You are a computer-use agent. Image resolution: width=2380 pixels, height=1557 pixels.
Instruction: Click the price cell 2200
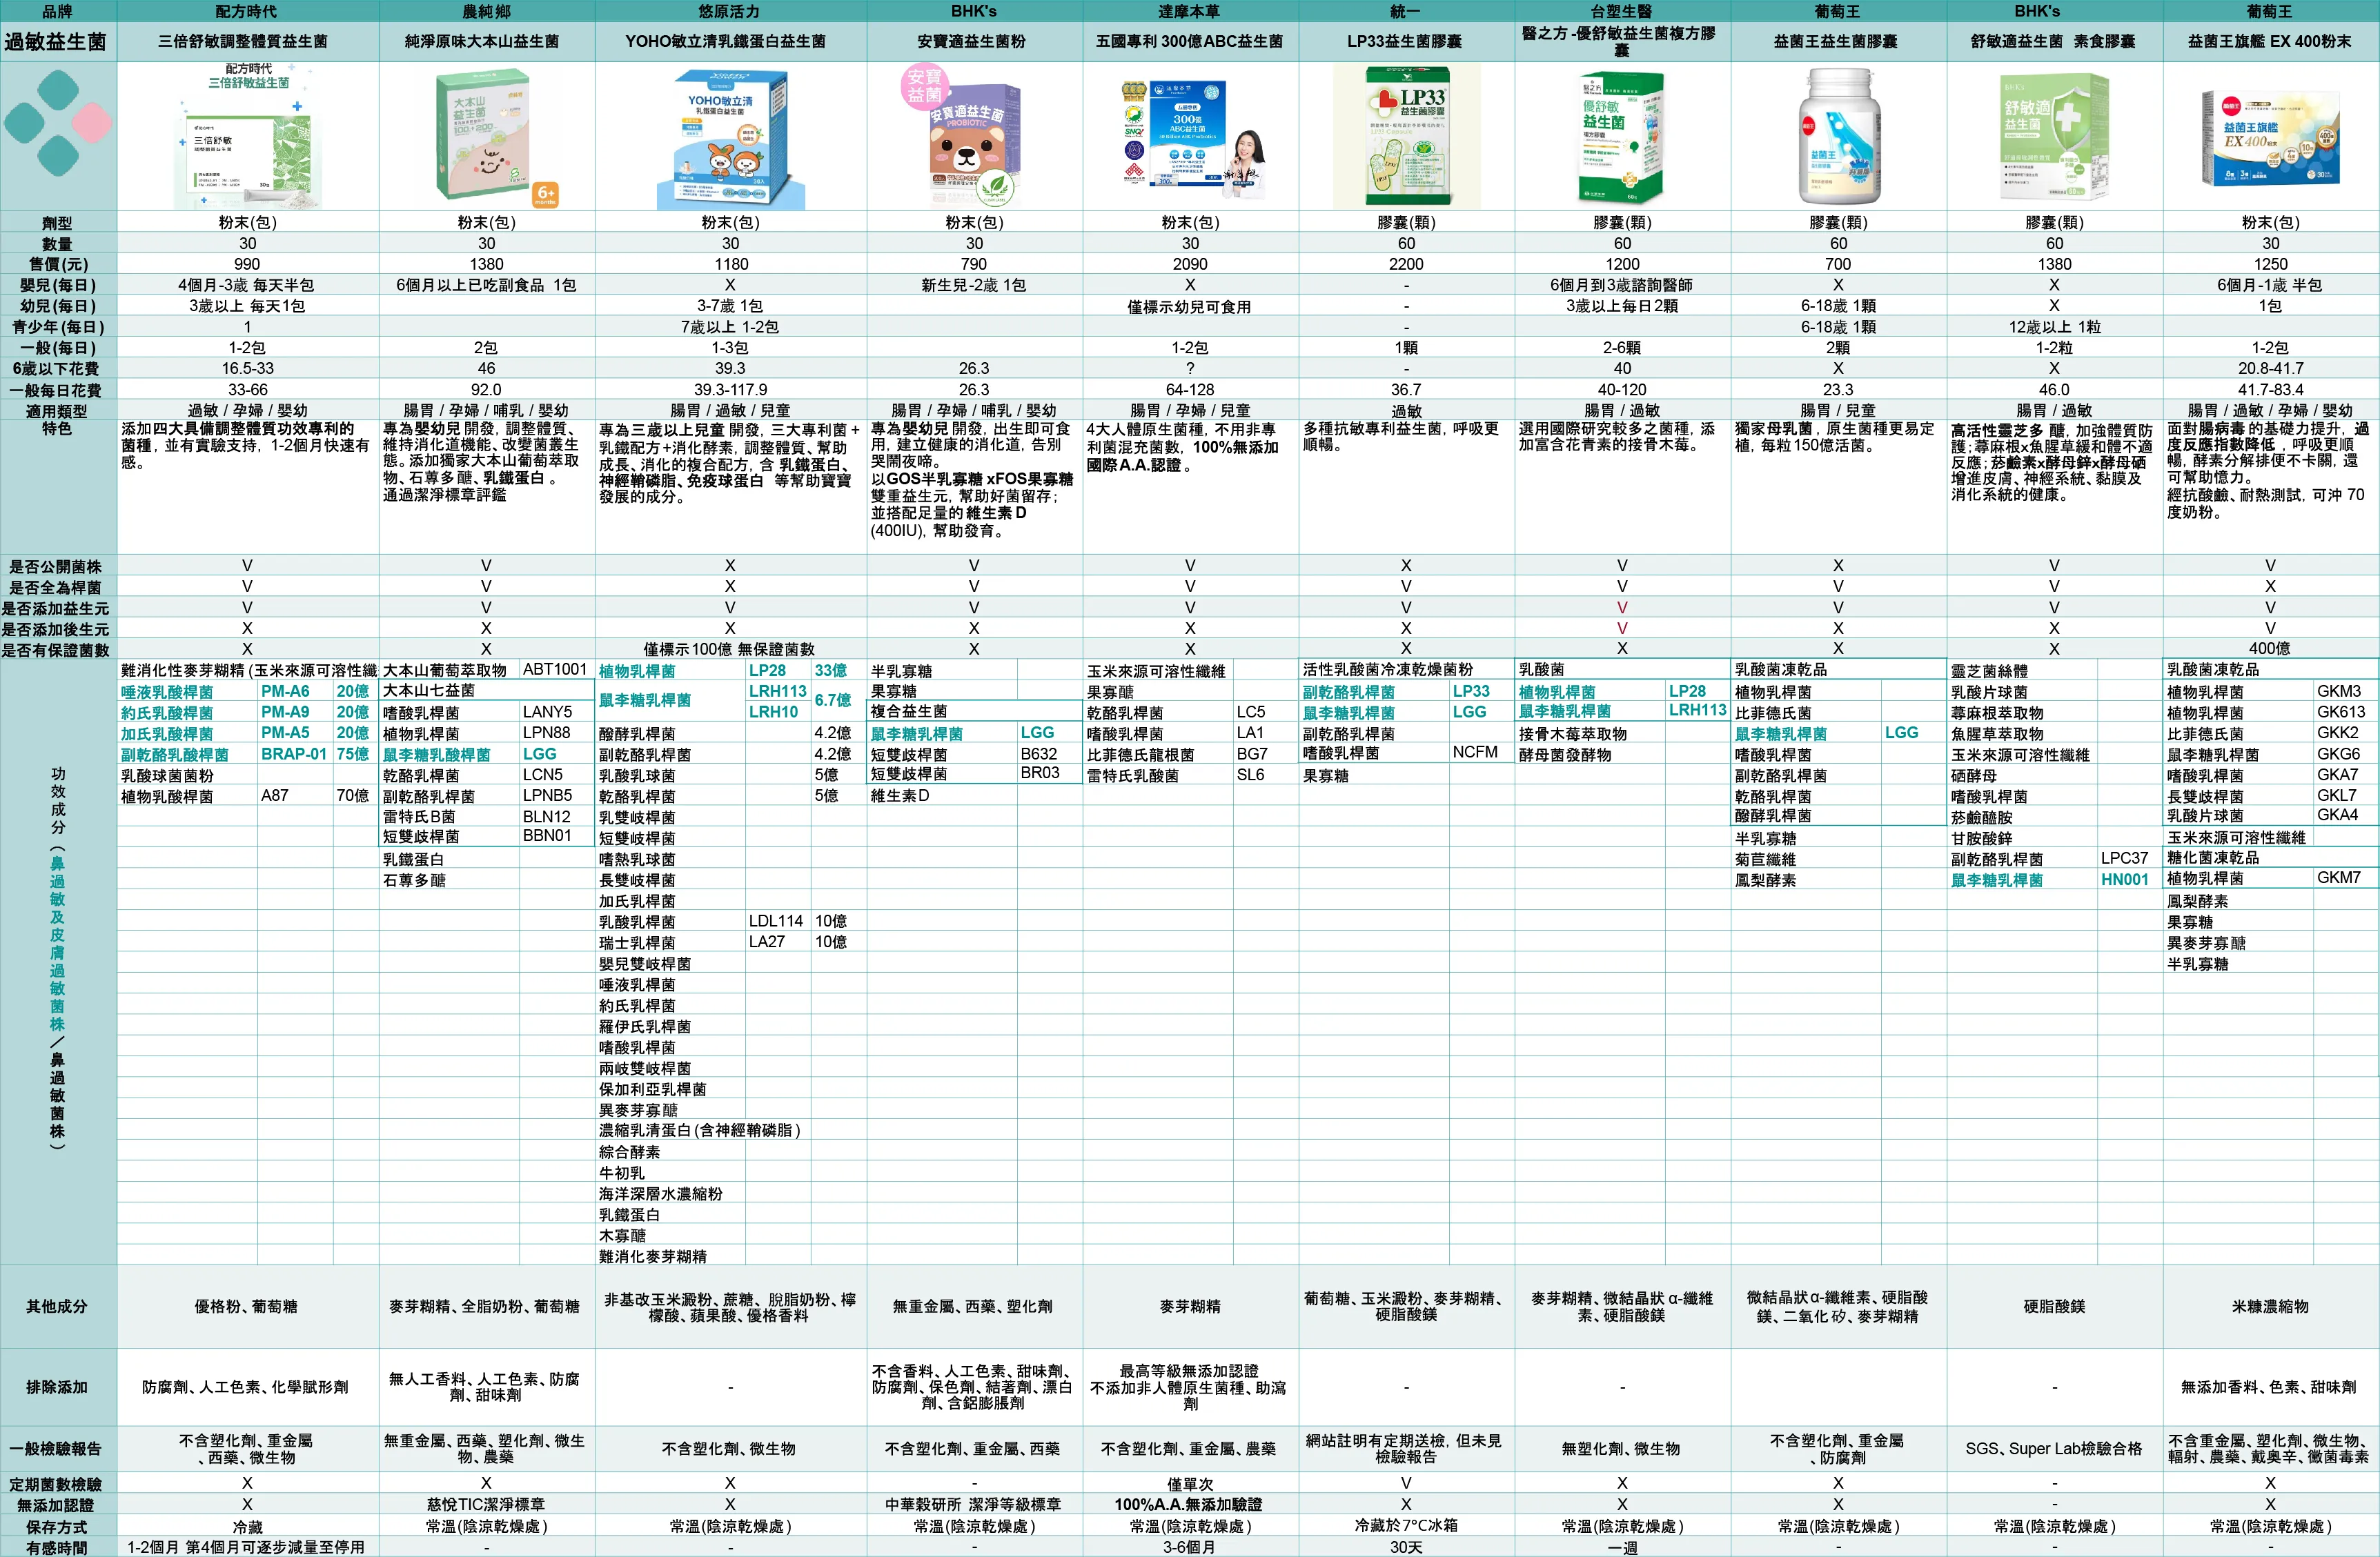coord(1406,264)
